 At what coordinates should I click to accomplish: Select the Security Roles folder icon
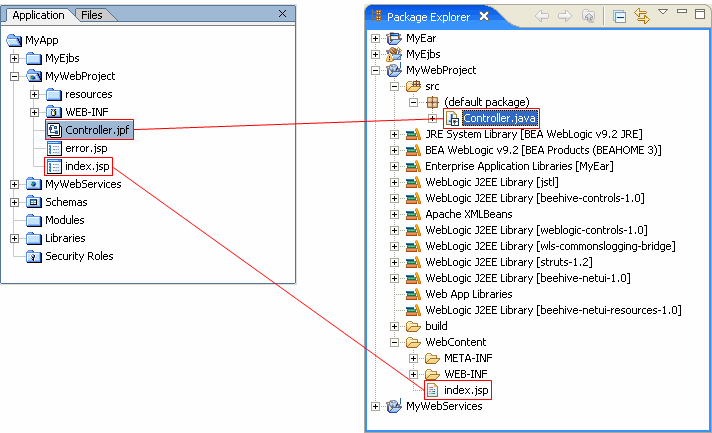click(34, 256)
